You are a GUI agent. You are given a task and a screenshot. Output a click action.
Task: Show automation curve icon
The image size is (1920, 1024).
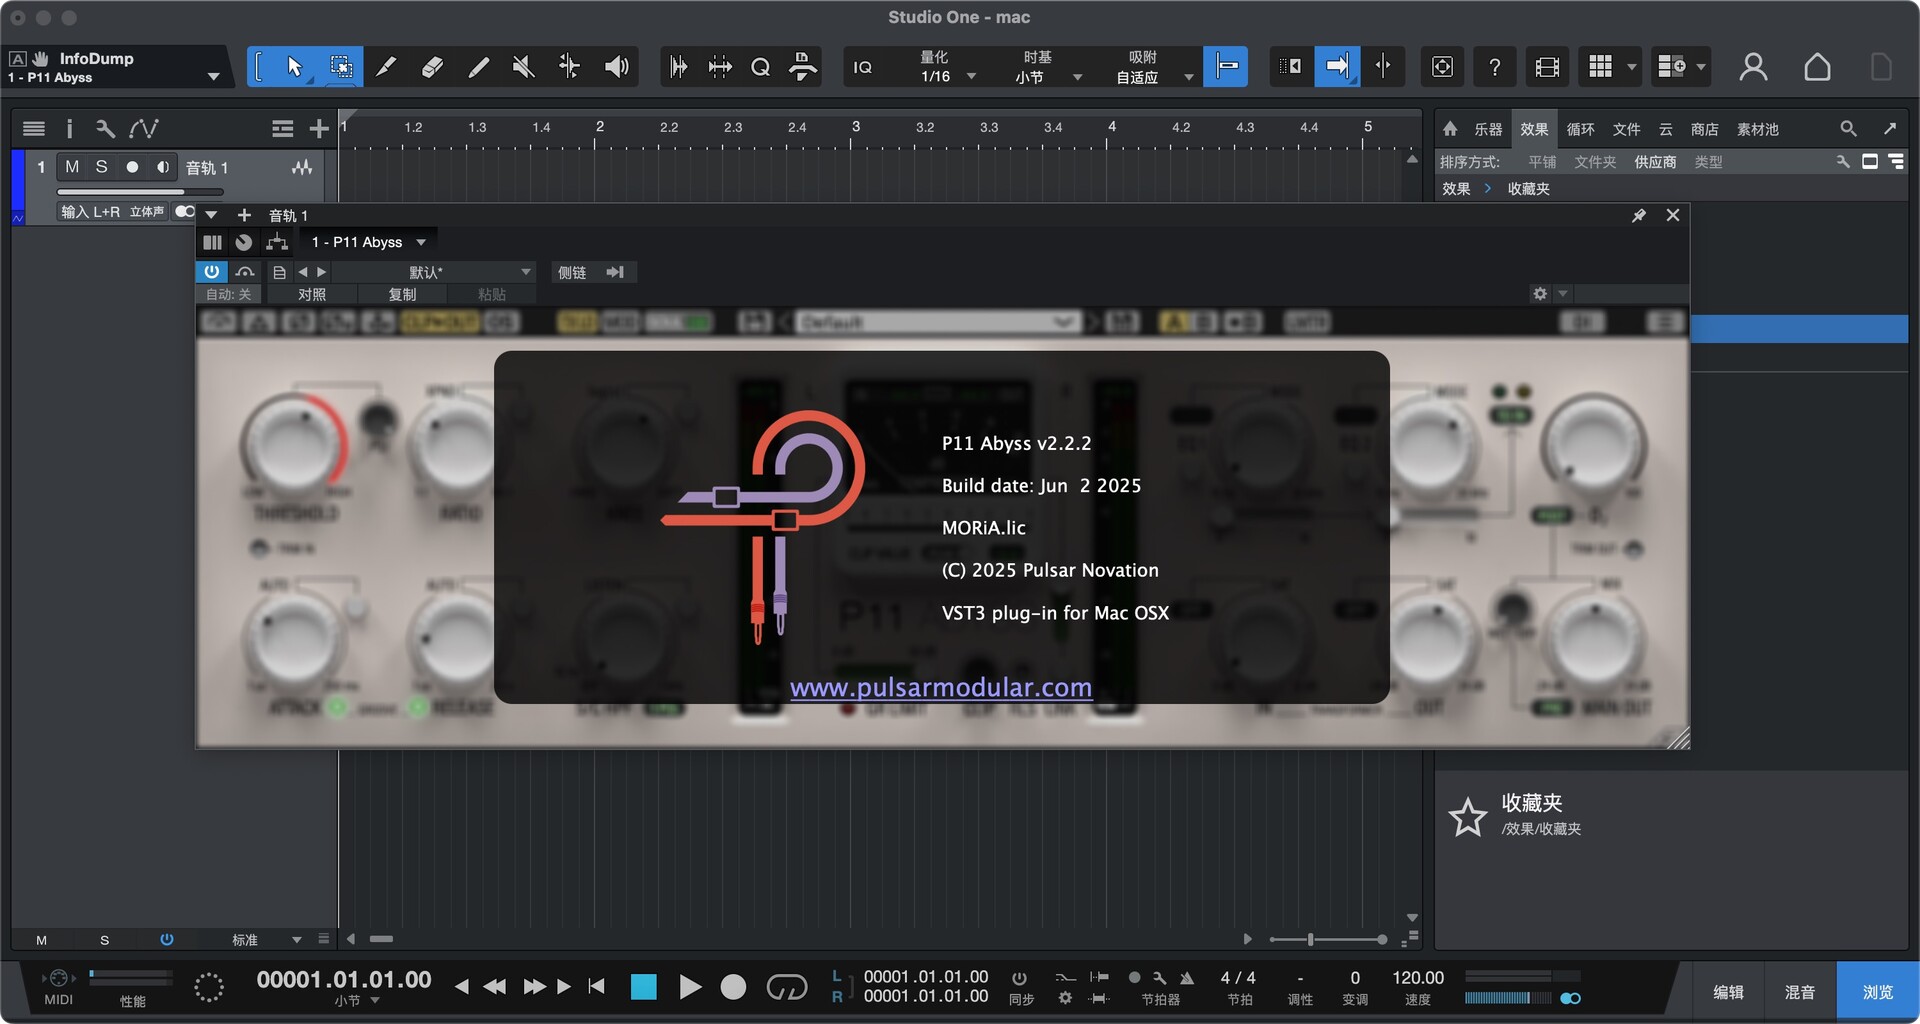point(144,128)
